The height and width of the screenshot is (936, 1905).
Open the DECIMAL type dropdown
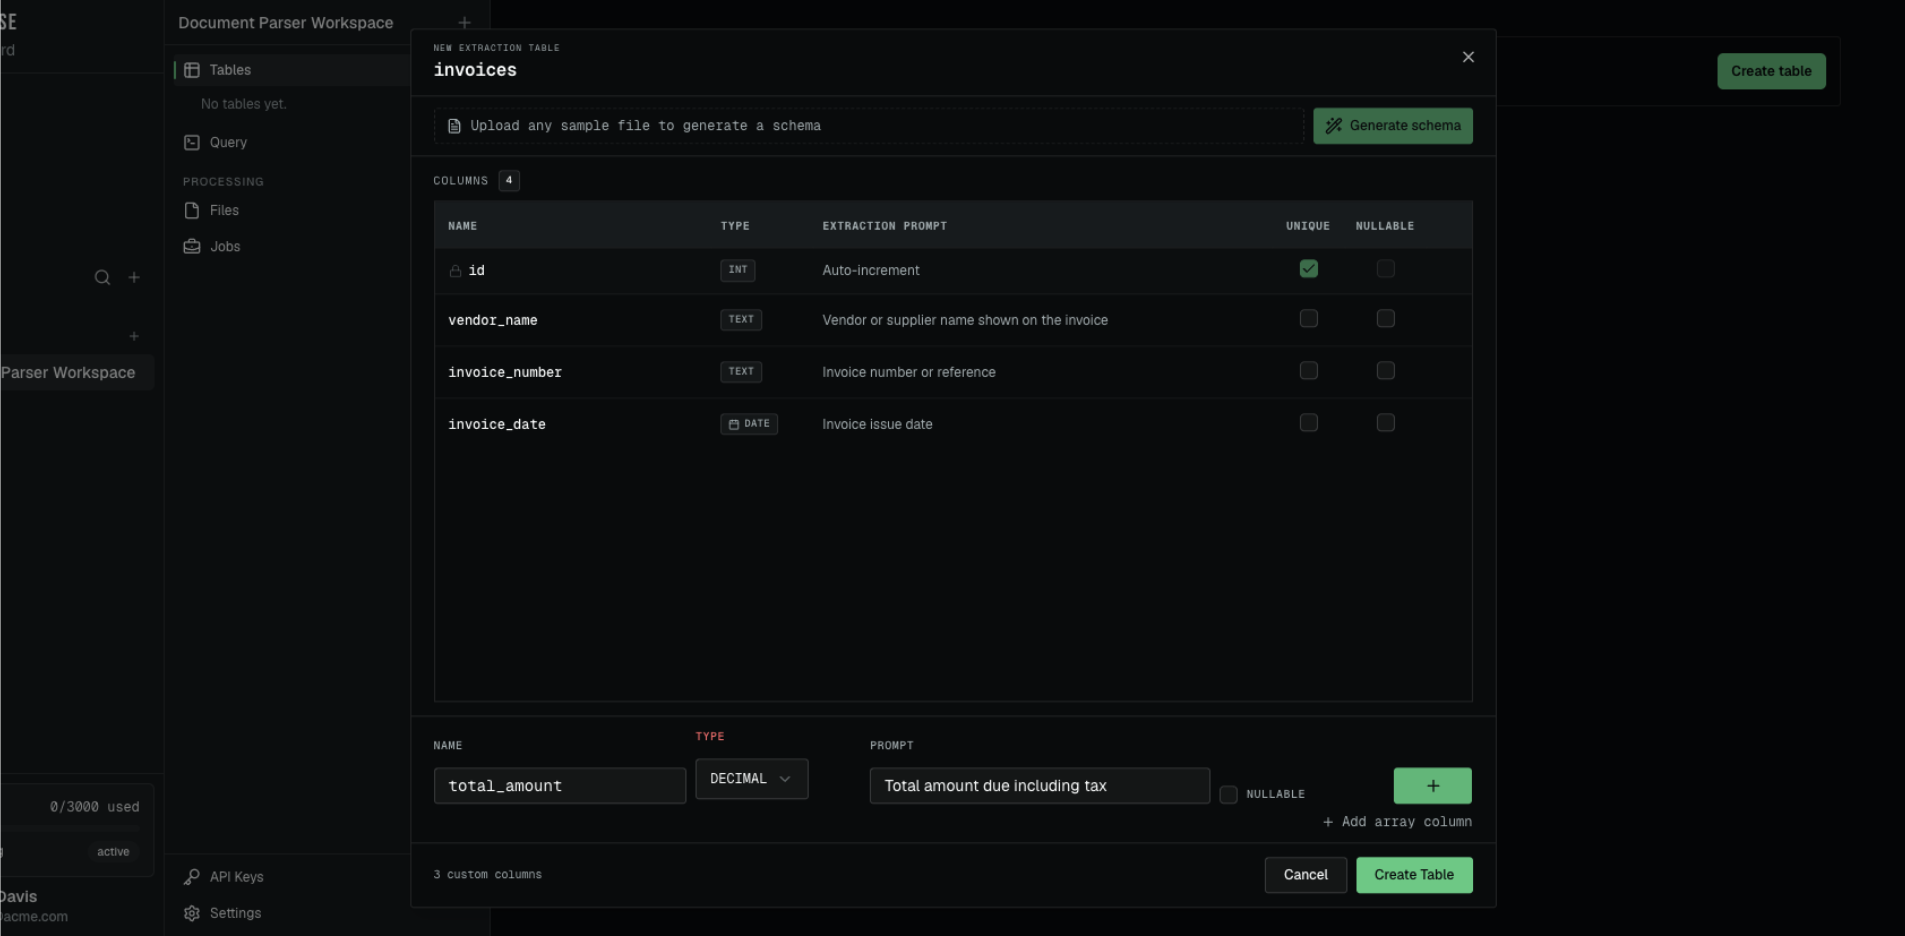pyautogui.click(x=751, y=779)
